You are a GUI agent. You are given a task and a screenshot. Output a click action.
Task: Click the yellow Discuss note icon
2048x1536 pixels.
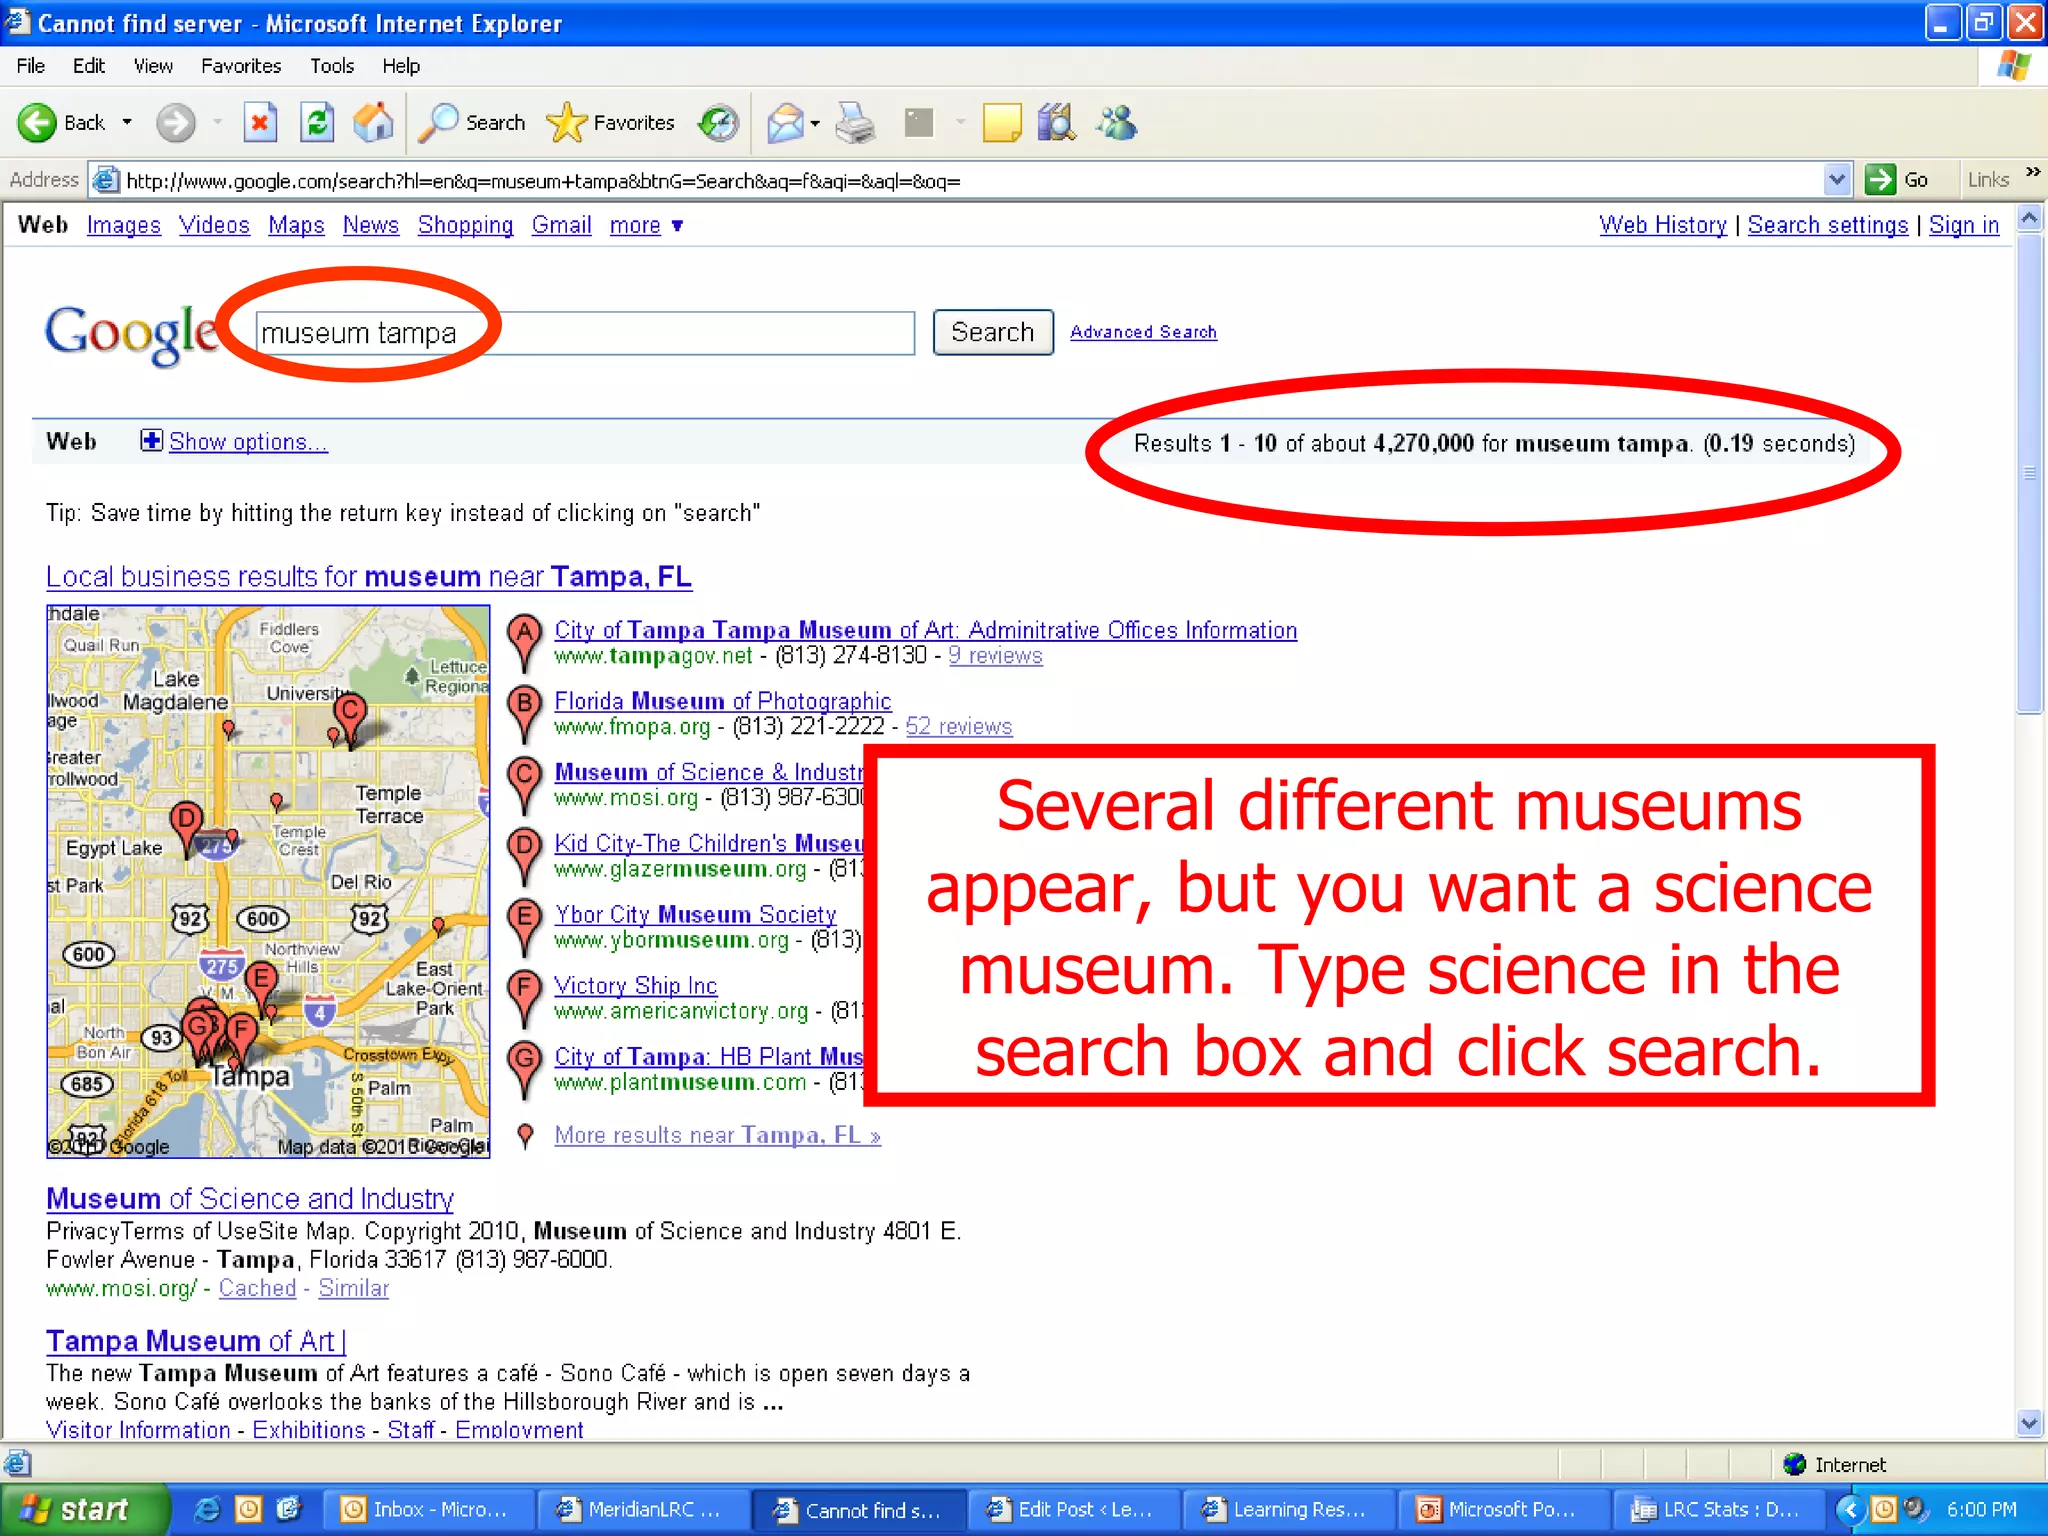(x=1001, y=123)
